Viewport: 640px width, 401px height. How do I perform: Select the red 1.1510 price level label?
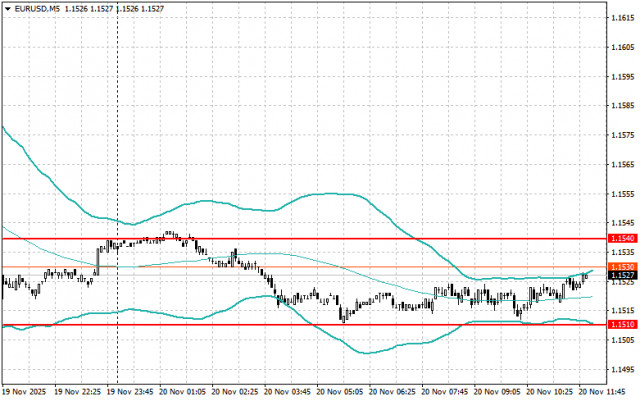pyautogui.click(x=622, y=324)
